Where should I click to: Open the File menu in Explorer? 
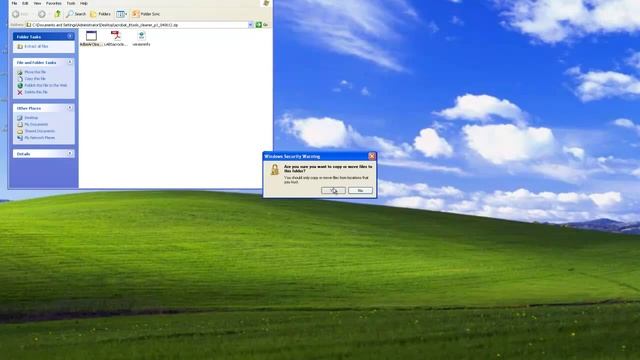(x=14, y=3)
